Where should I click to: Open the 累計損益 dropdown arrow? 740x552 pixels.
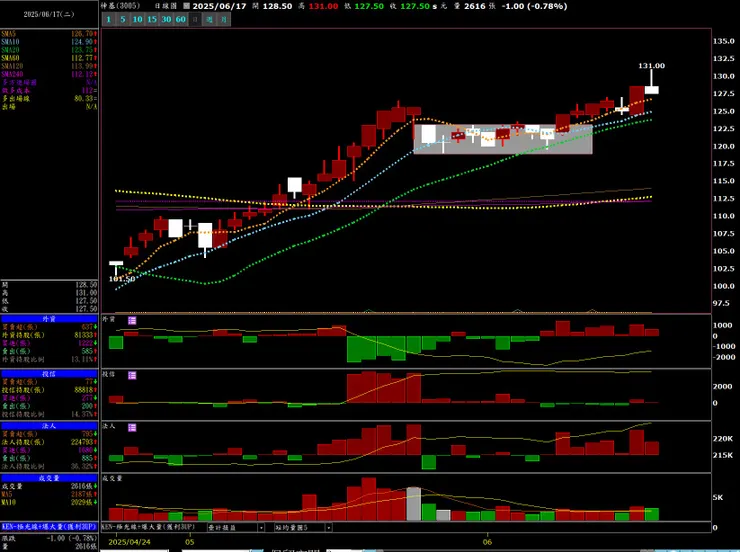261,527
